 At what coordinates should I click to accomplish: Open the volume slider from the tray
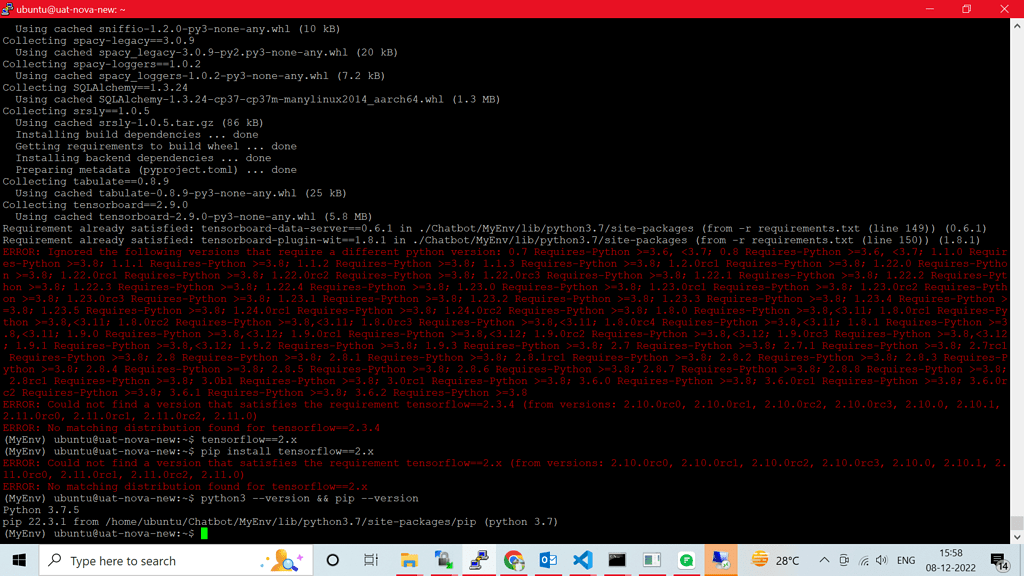pyautogui.click(x=881, y=560)
